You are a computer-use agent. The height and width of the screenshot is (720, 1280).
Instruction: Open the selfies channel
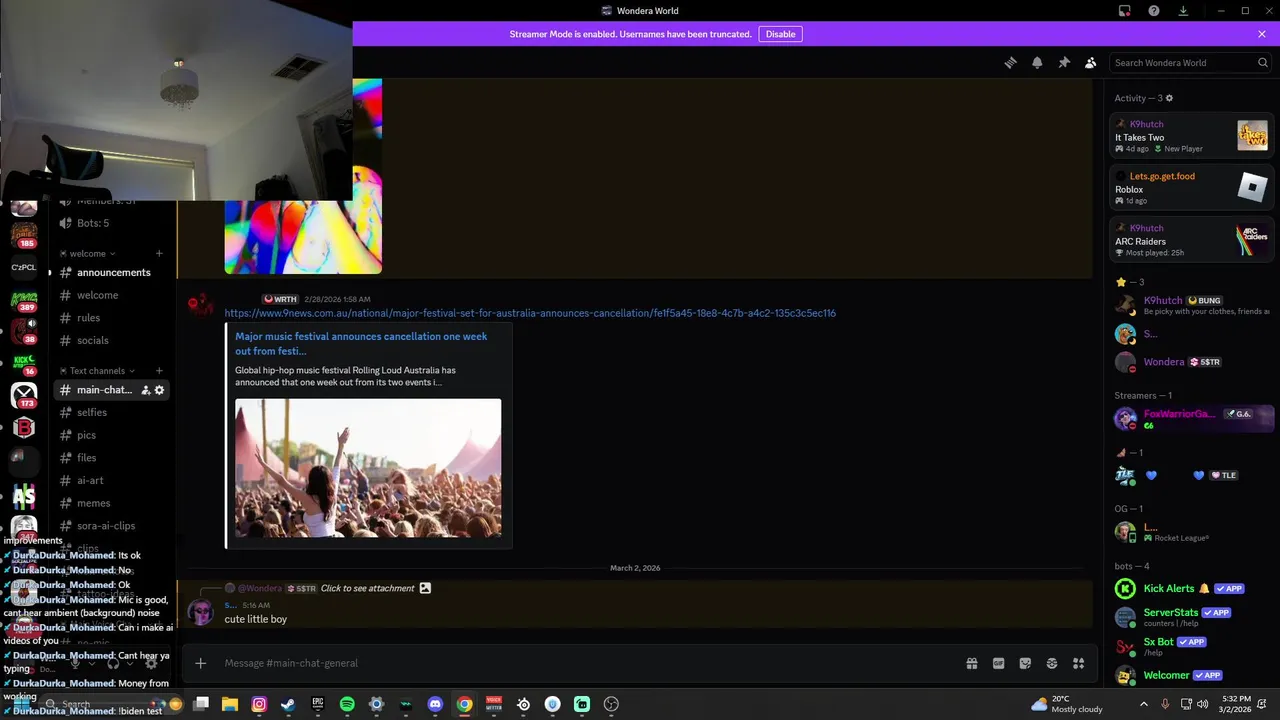[x=112, y=412]
